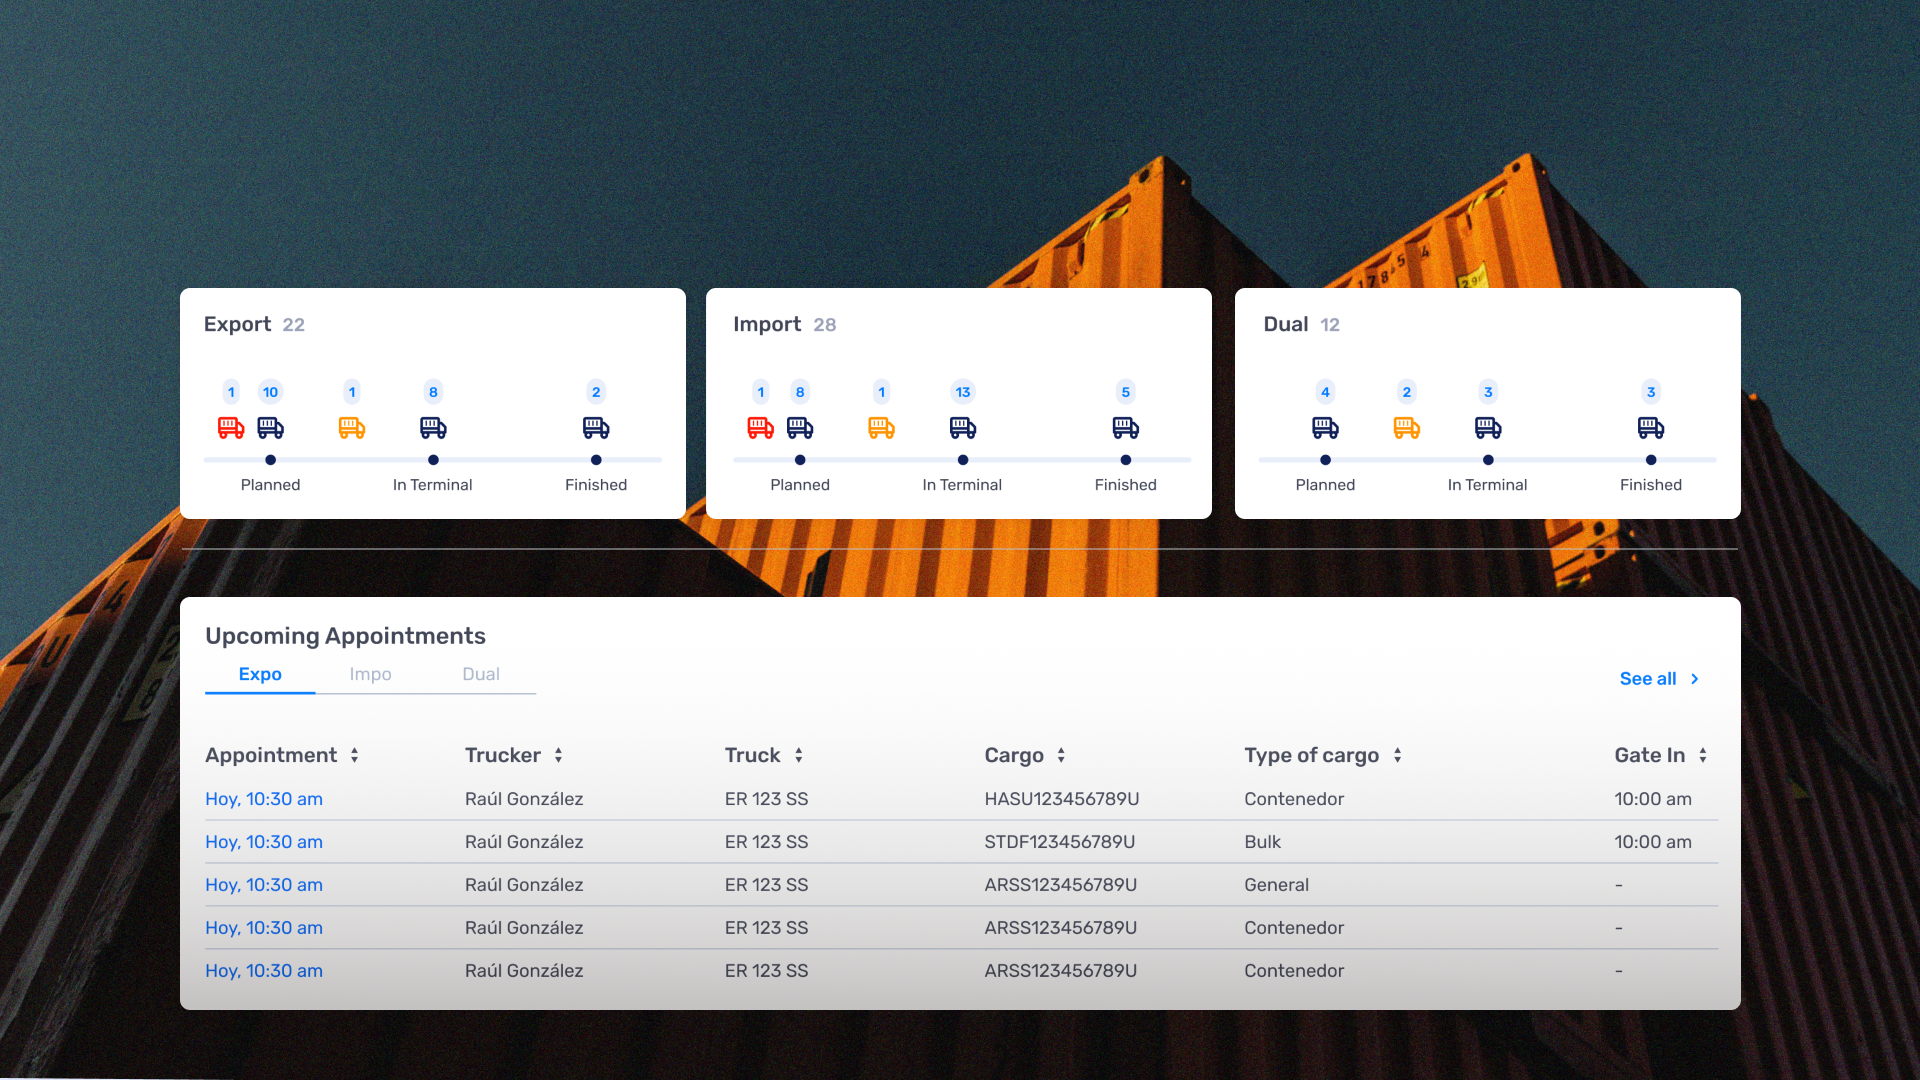Click the red truck icon in Export card

click(x=231, y=428)
